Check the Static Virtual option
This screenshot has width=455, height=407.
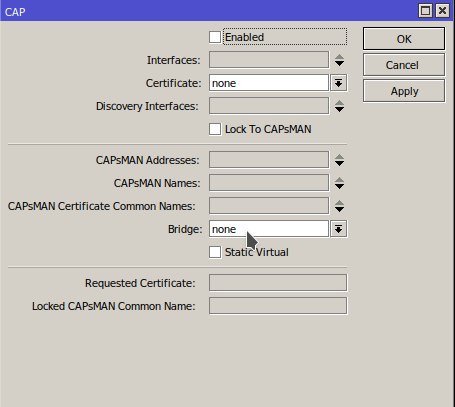(x=215, y=252)
